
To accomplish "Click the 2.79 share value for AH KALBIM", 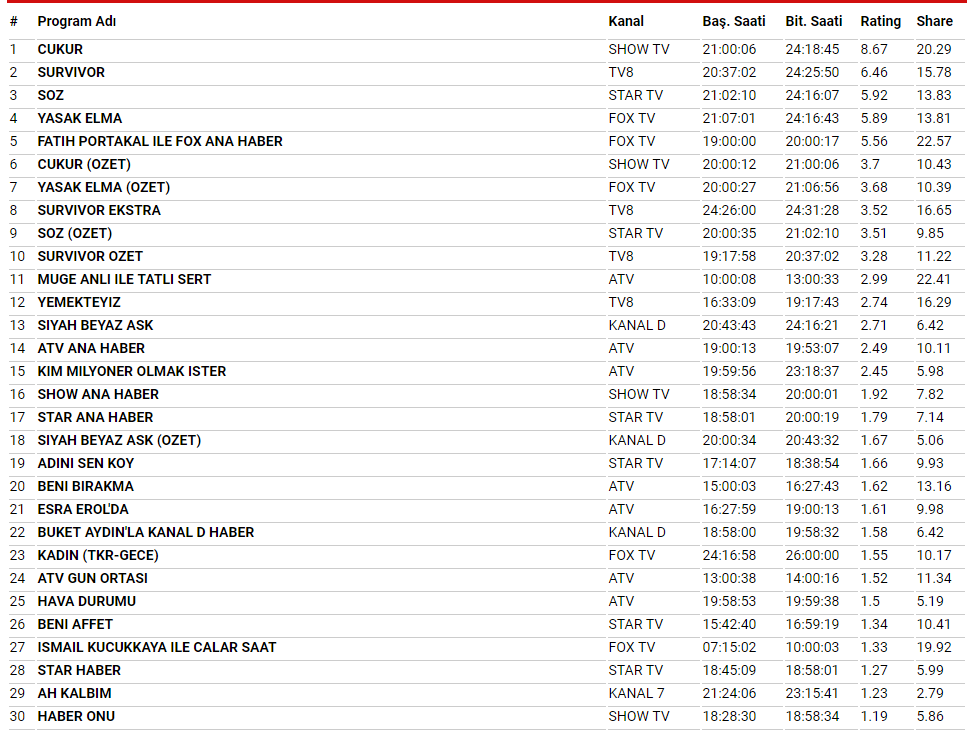I will pyautogui.click(x=930, y=693).
